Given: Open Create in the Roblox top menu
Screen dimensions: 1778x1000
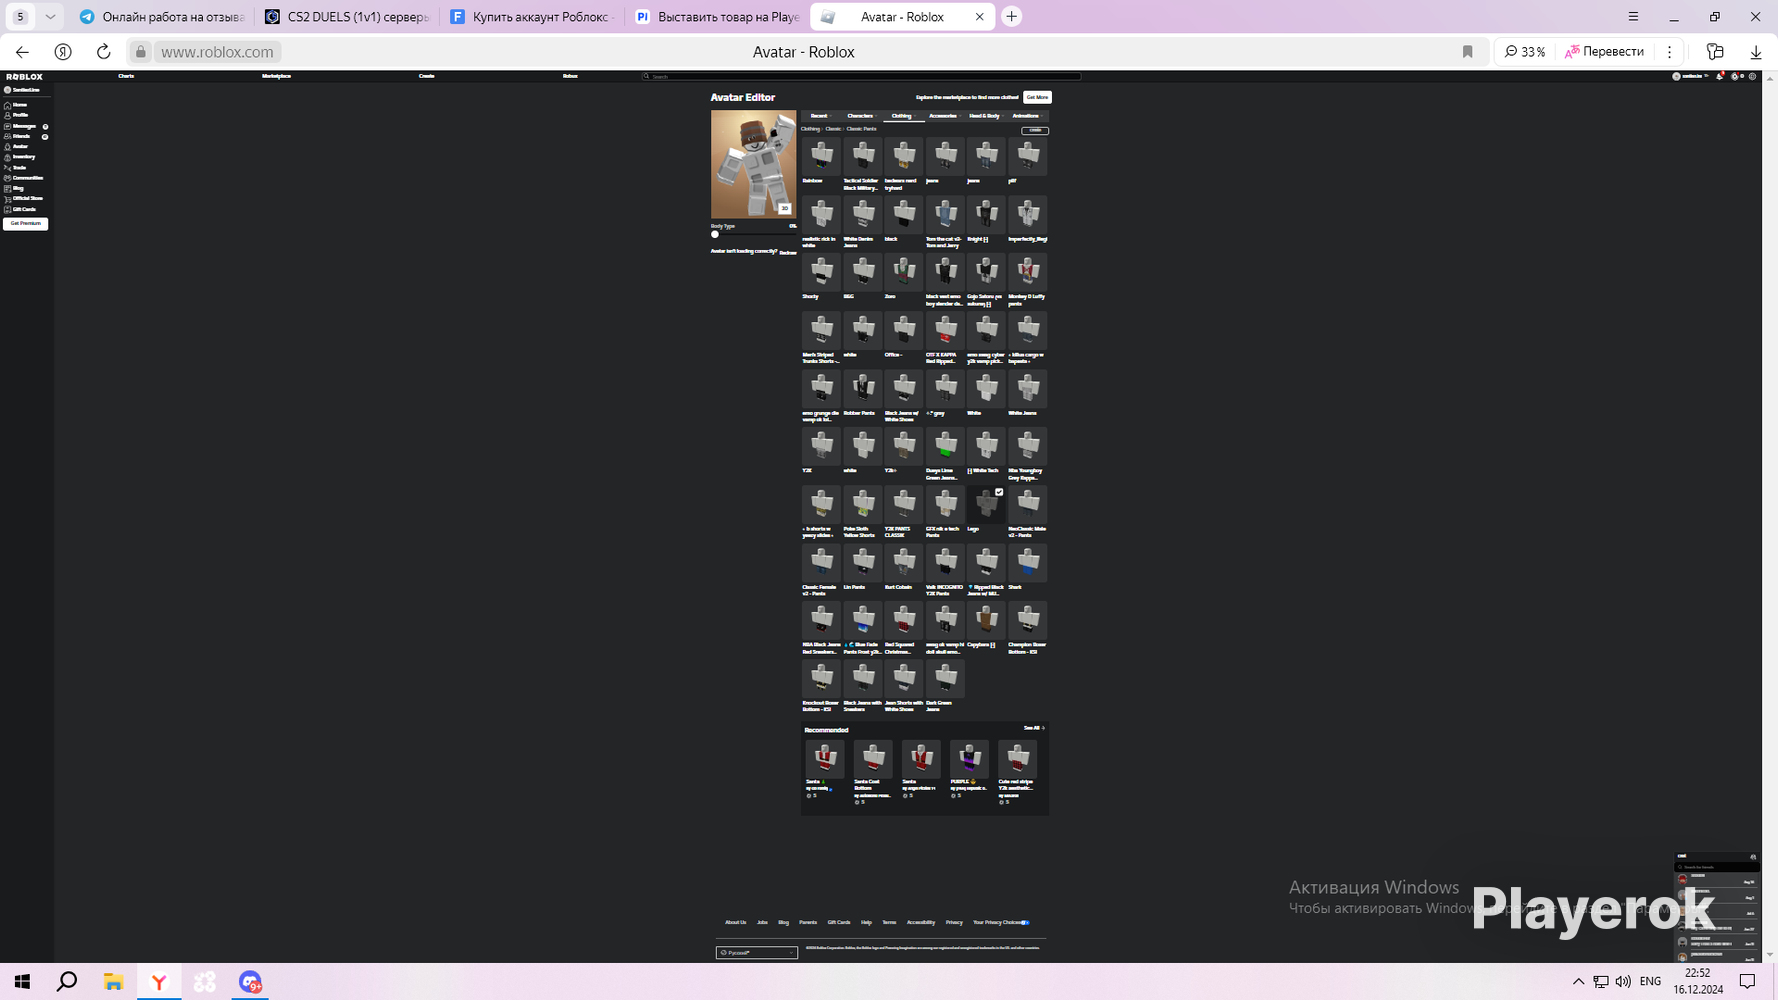Looking at the screenshot, I should [426, 76].
